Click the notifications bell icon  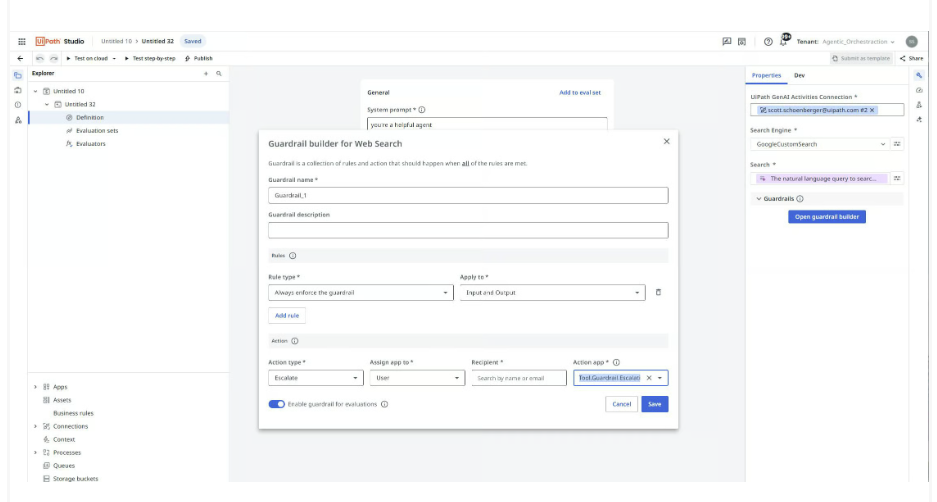coord(784,41)
